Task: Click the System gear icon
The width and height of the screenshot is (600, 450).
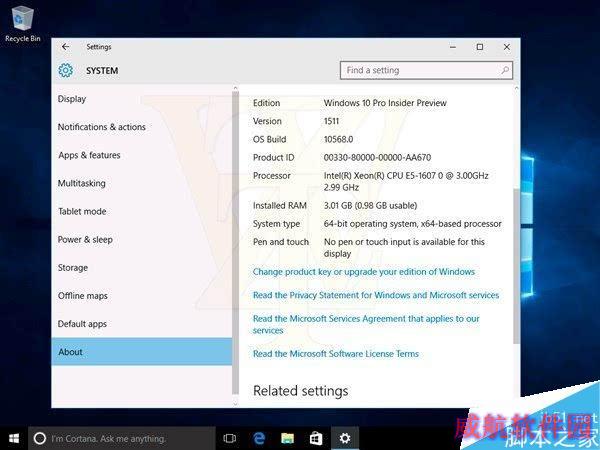Action: [65, 70]
